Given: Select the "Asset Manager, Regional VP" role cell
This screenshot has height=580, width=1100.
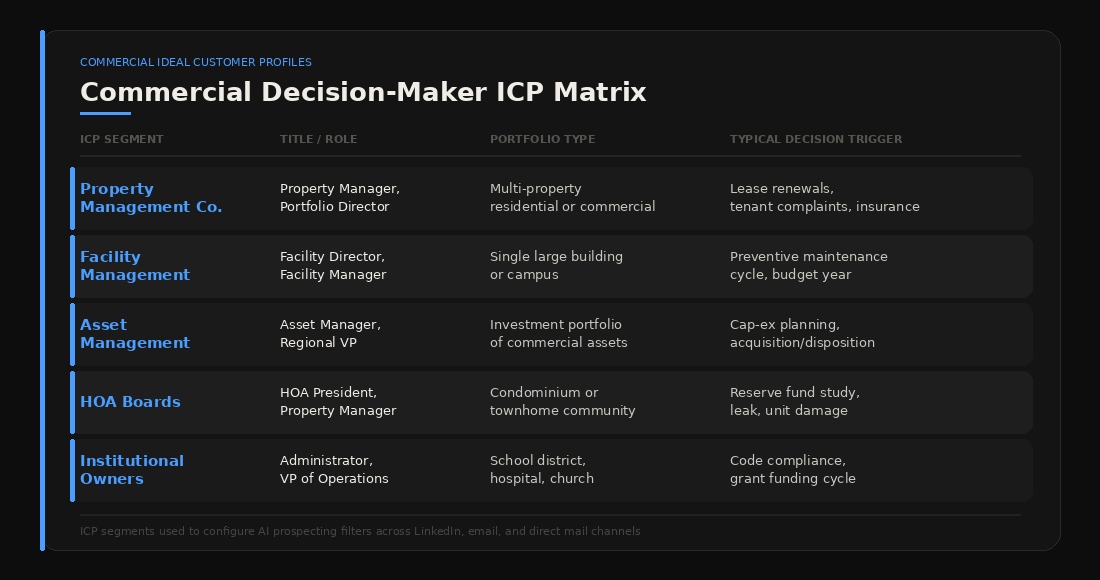Looking at the screenshot, I should pos(330,334).
